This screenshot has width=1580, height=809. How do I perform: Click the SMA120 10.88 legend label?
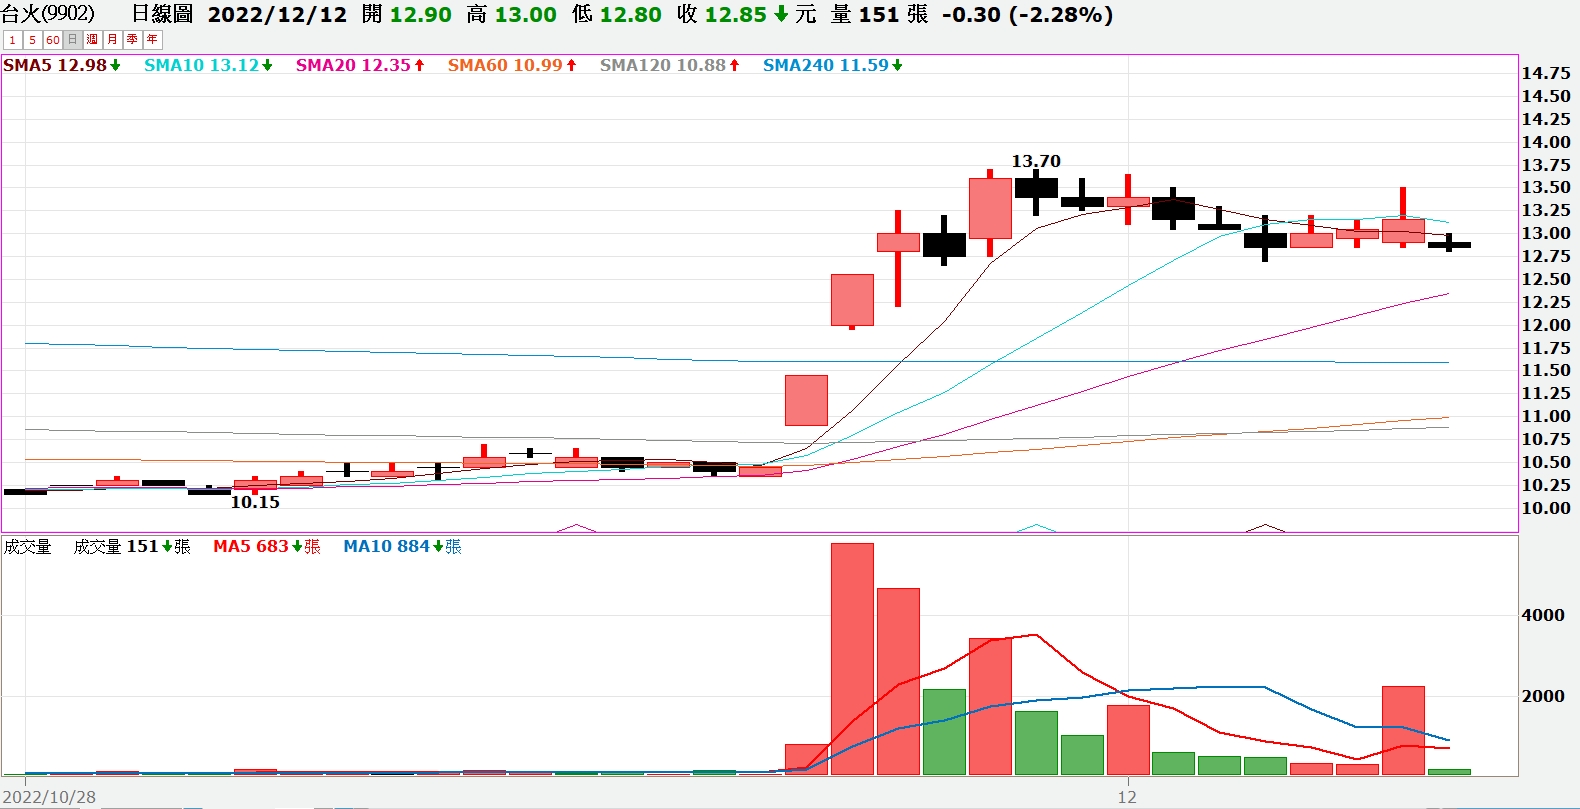pos(669,65)
